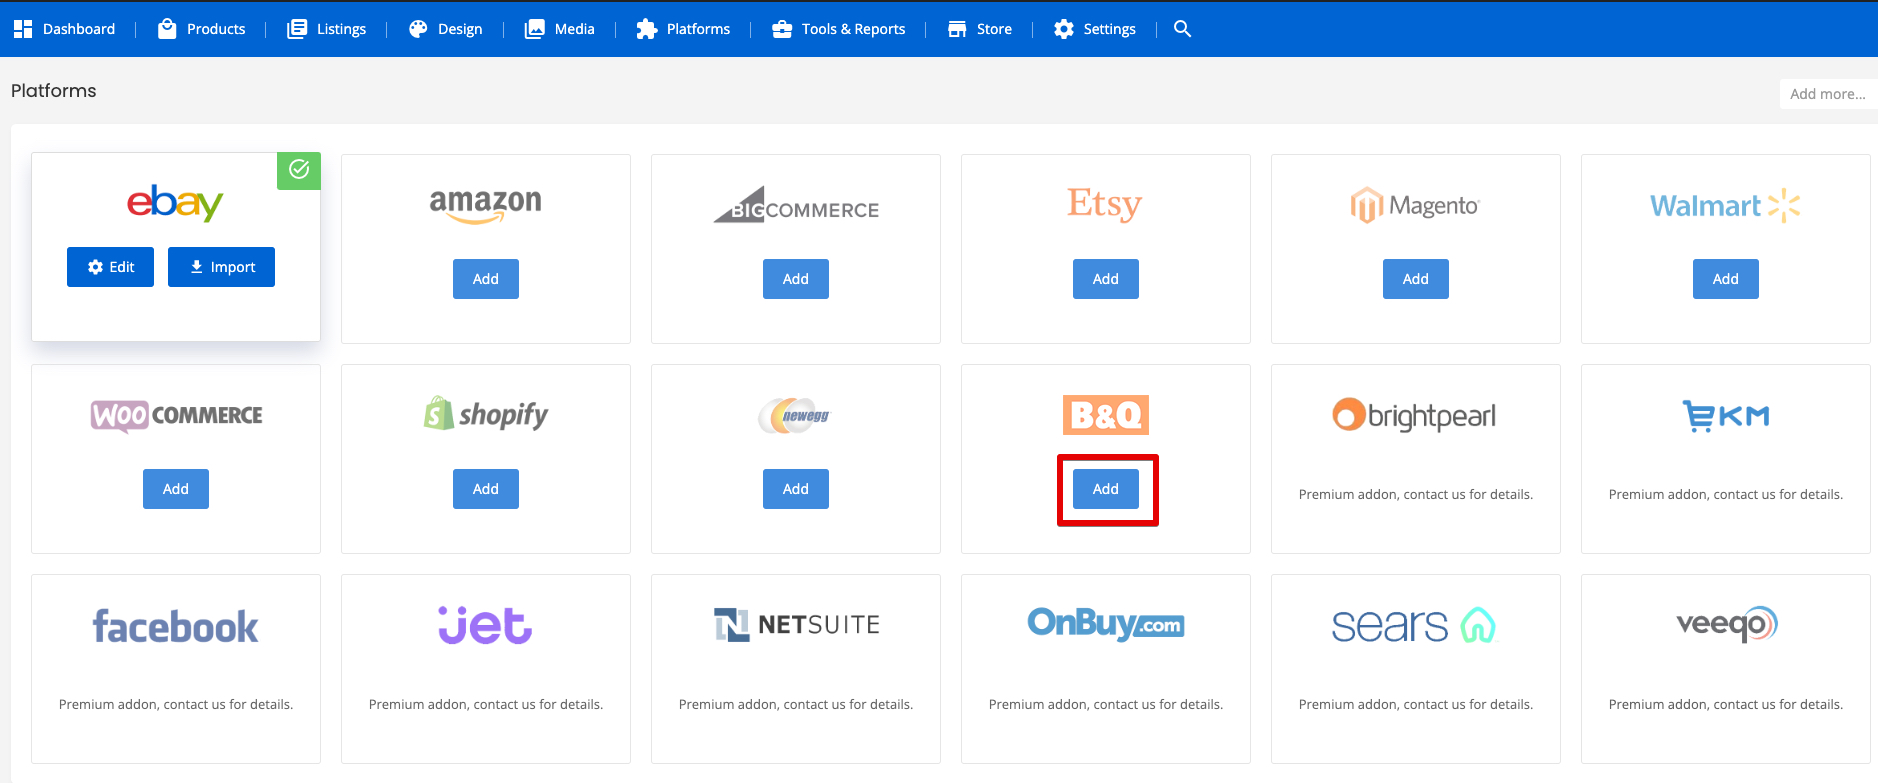
Task: Click the Platforms puzzle piece icon
Action: point(647,29)
